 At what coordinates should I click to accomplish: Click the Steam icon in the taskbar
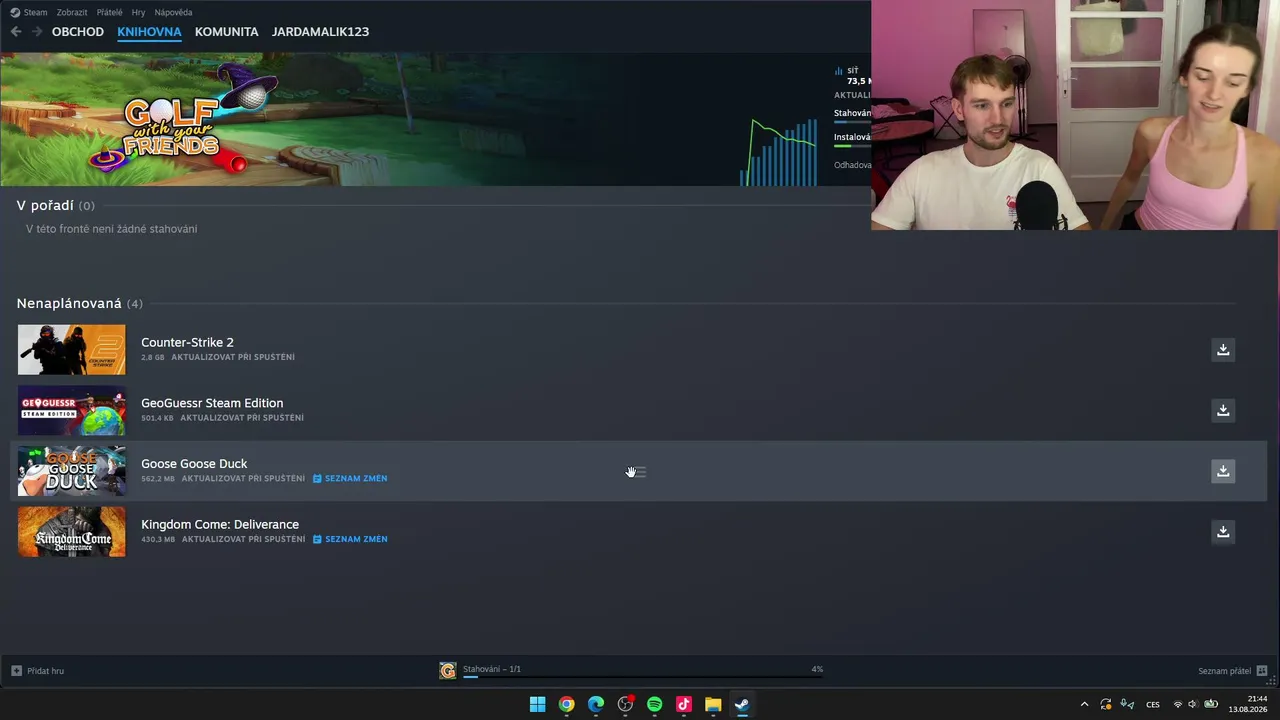click(742, 704)
